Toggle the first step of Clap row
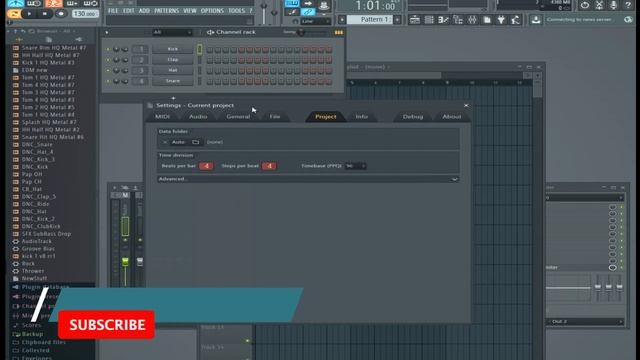This screenshot has height=360, width=640. click(x=210, y=60)
